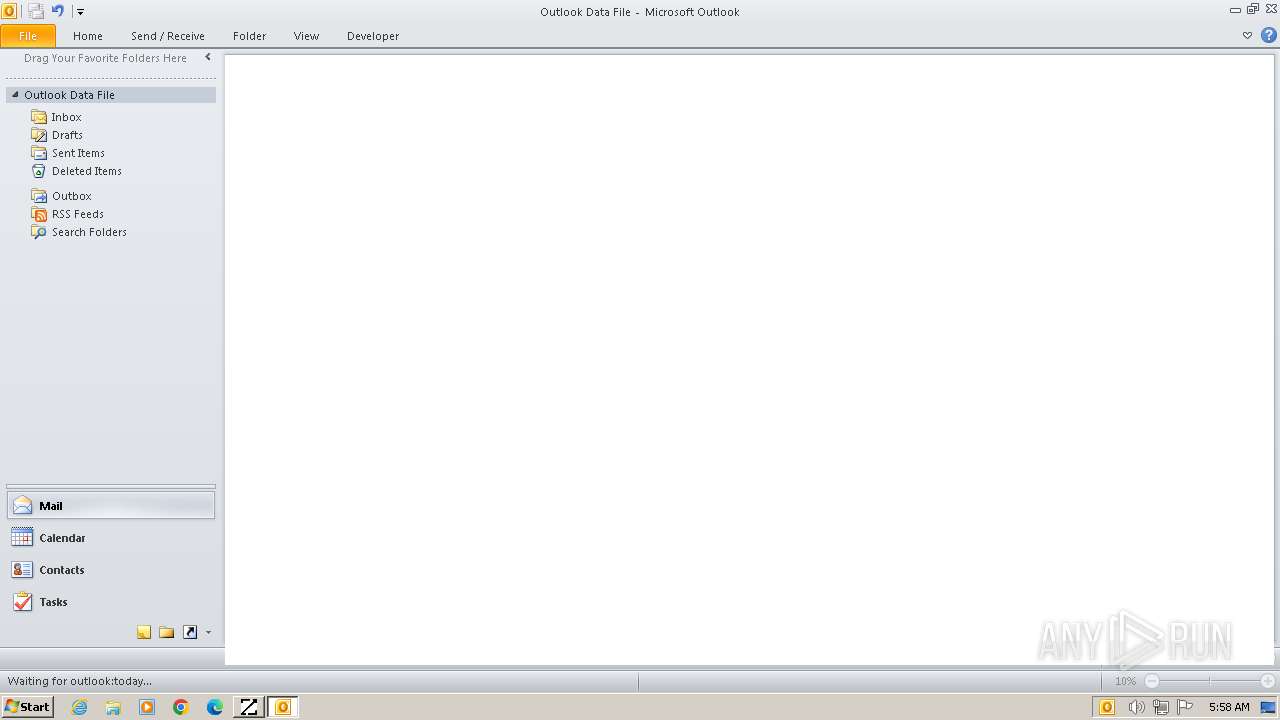Launch Google Chrome from taskbar
The image size is (1280, 720).
tap(181, 707)
